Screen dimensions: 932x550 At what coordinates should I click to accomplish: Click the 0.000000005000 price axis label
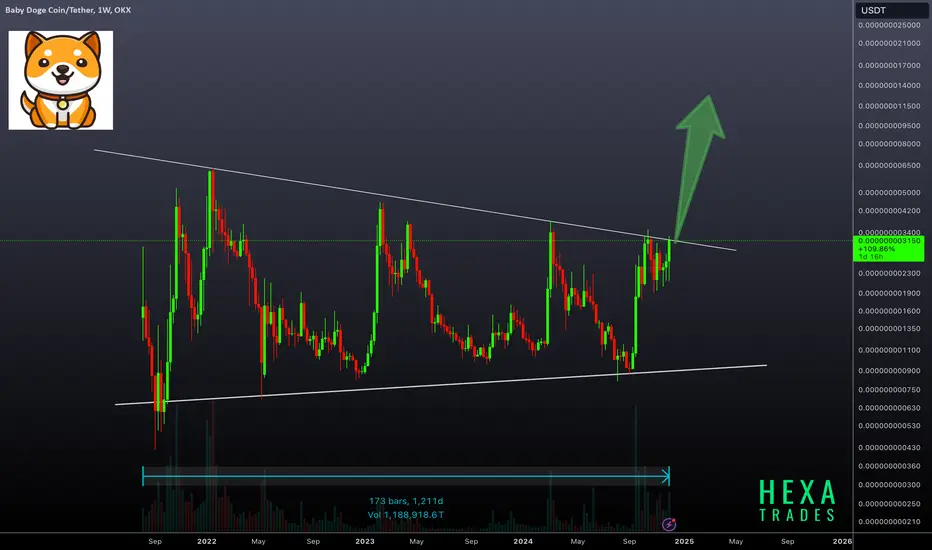[x=889, y=193]
